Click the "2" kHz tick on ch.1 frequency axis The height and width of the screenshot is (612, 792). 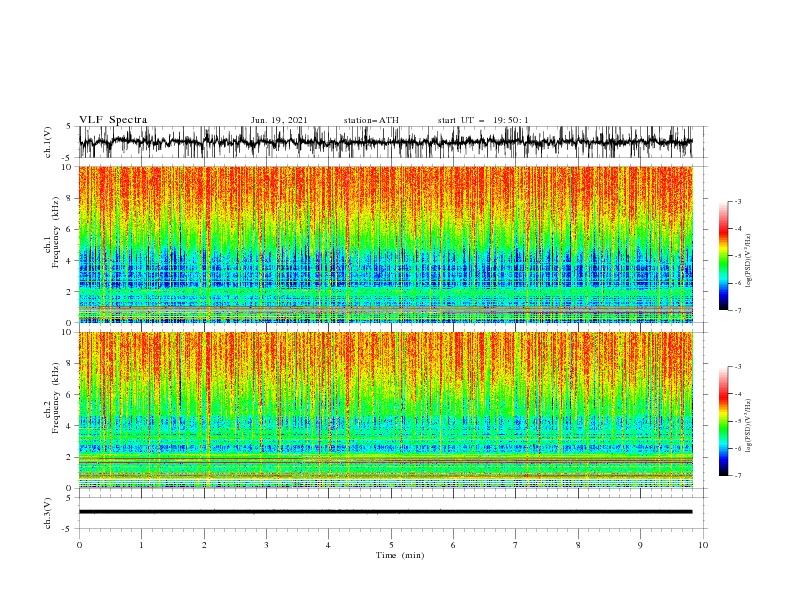tap(69, 292)
